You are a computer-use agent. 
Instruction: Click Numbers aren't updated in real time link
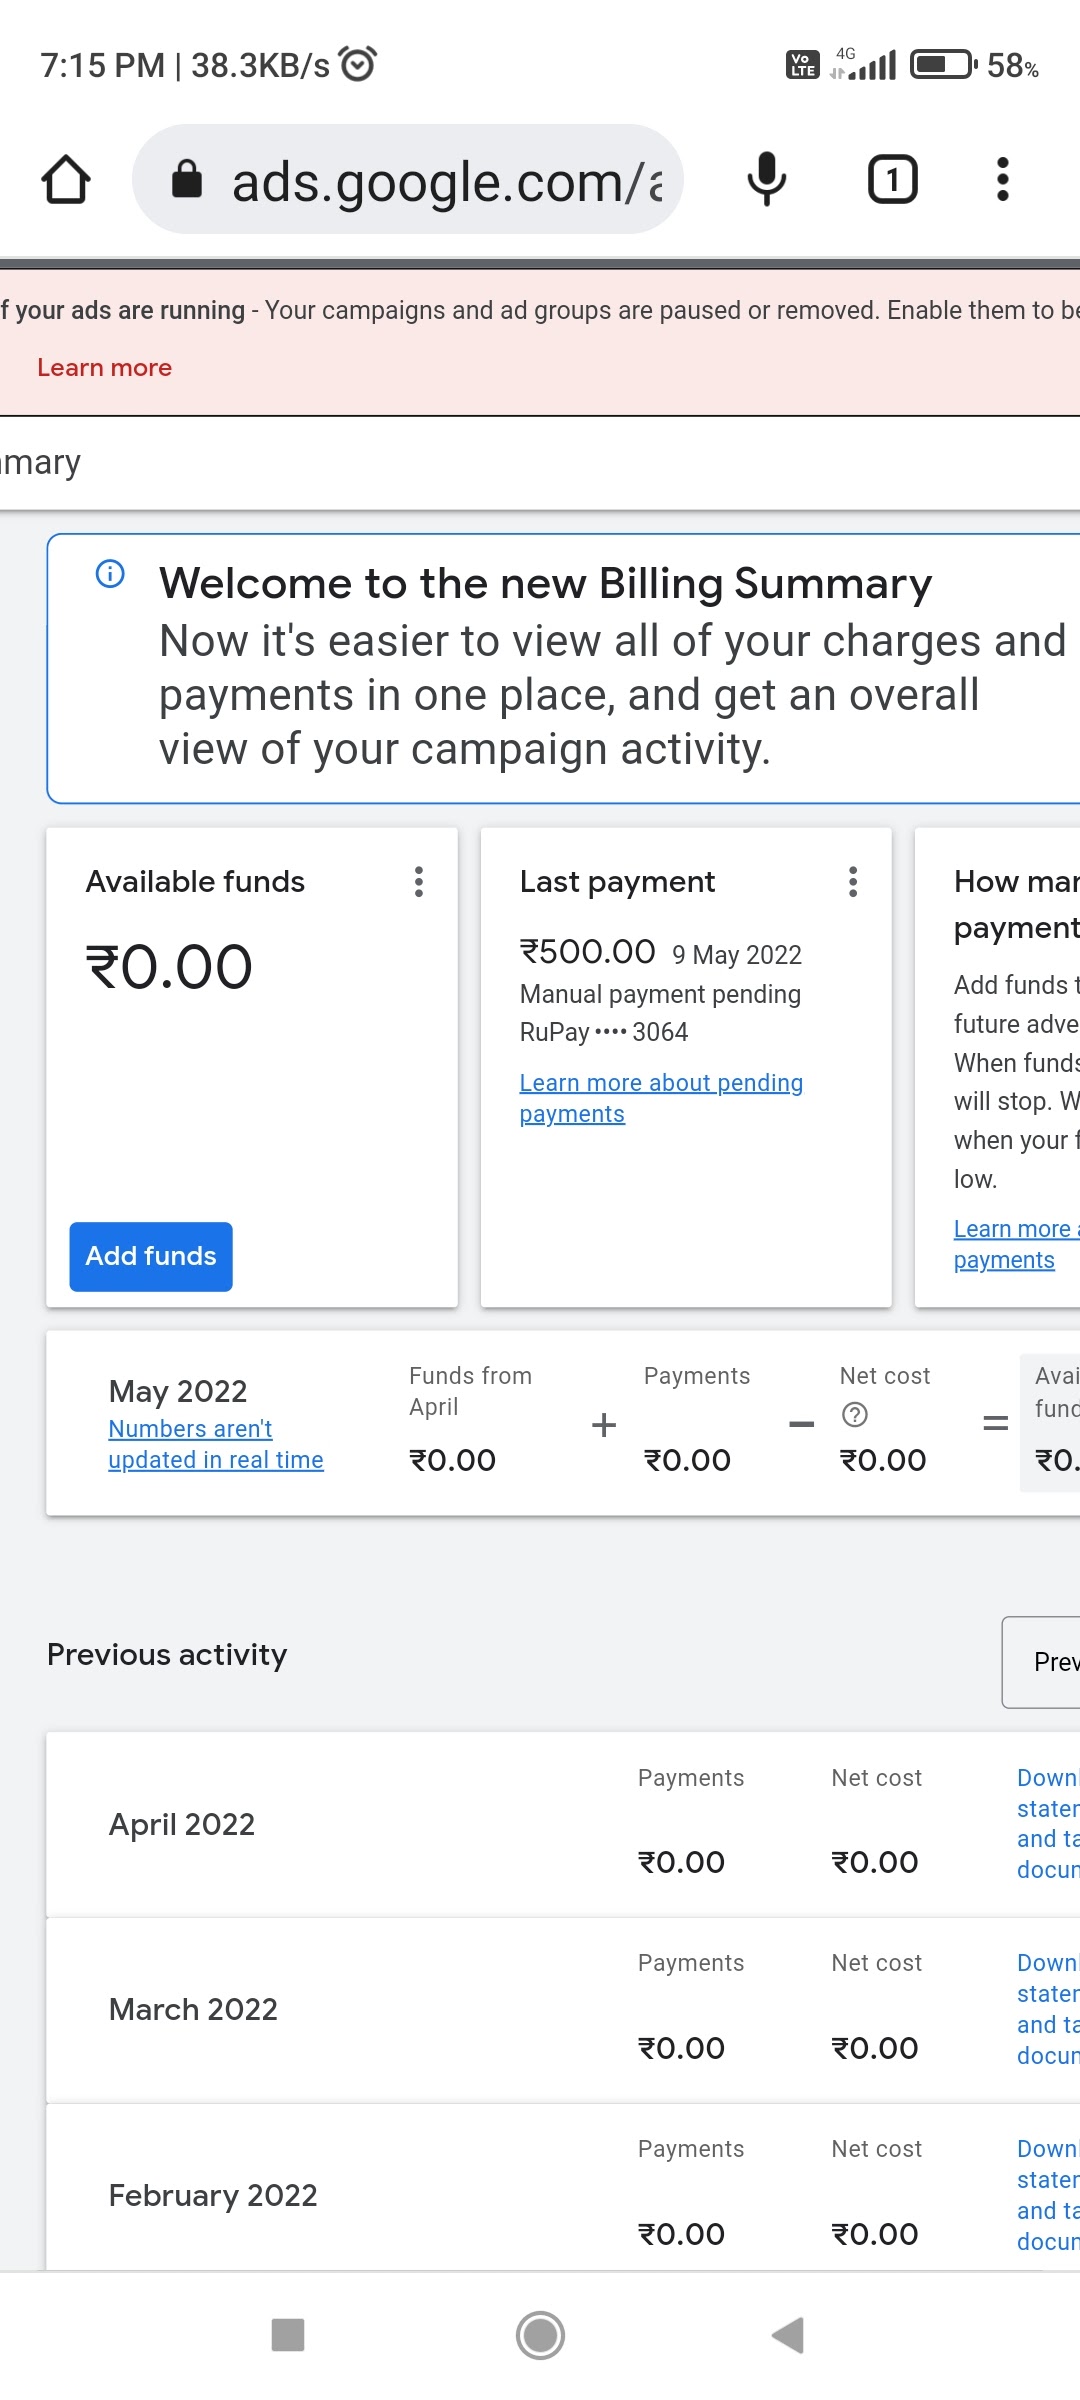pos(215,1444)
